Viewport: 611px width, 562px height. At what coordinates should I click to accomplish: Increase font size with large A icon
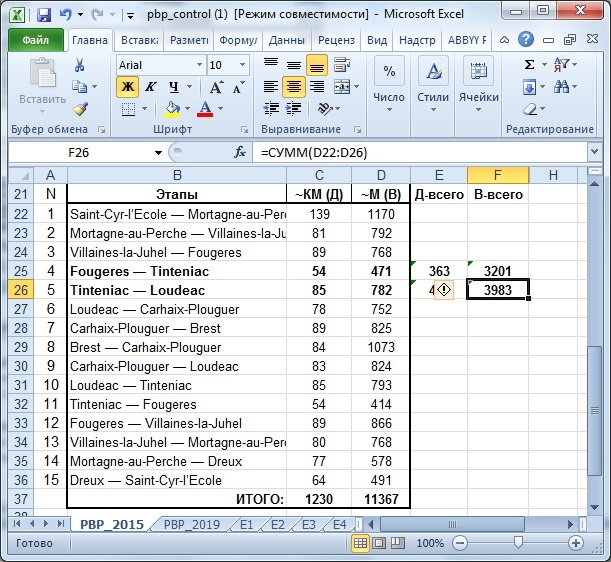pos(216,87)
